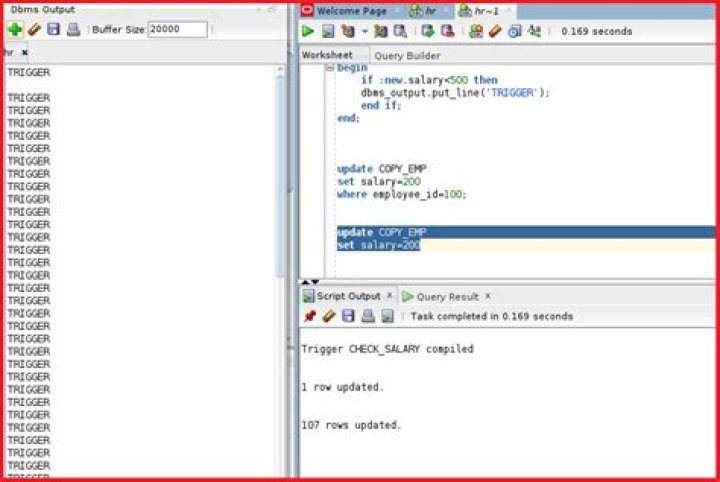The height and width of the screenshot is (482, 720).
Task: Enable DBMS output with the green plus
Action: pos(15,29)
